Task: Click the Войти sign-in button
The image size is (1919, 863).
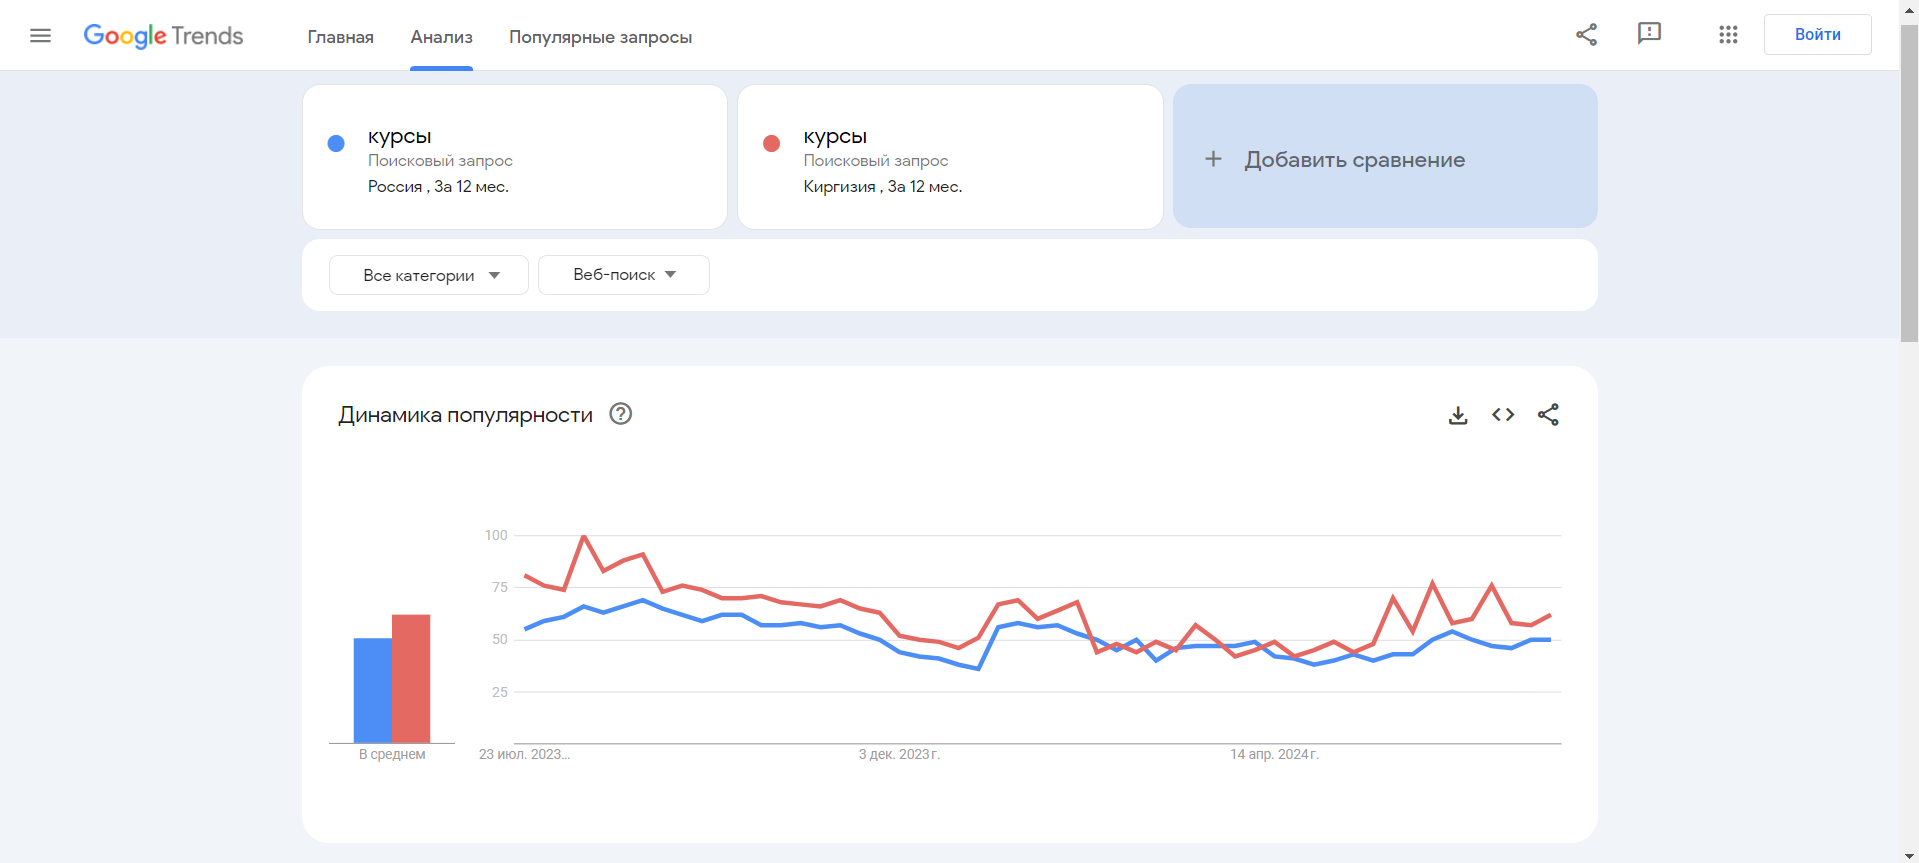Action: [1817, 35]
